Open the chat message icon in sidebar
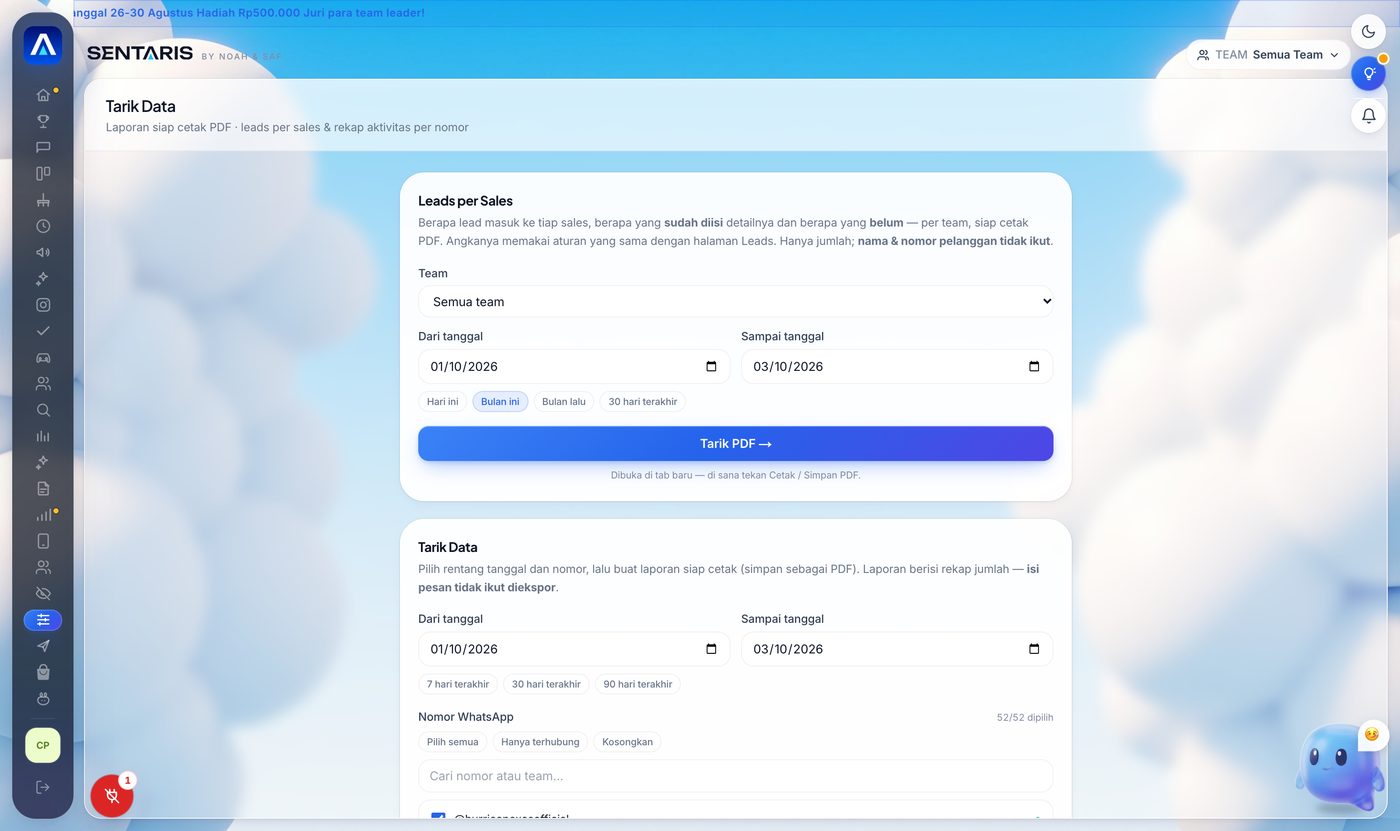This screenshot has width=1400, height=831. 43,147
